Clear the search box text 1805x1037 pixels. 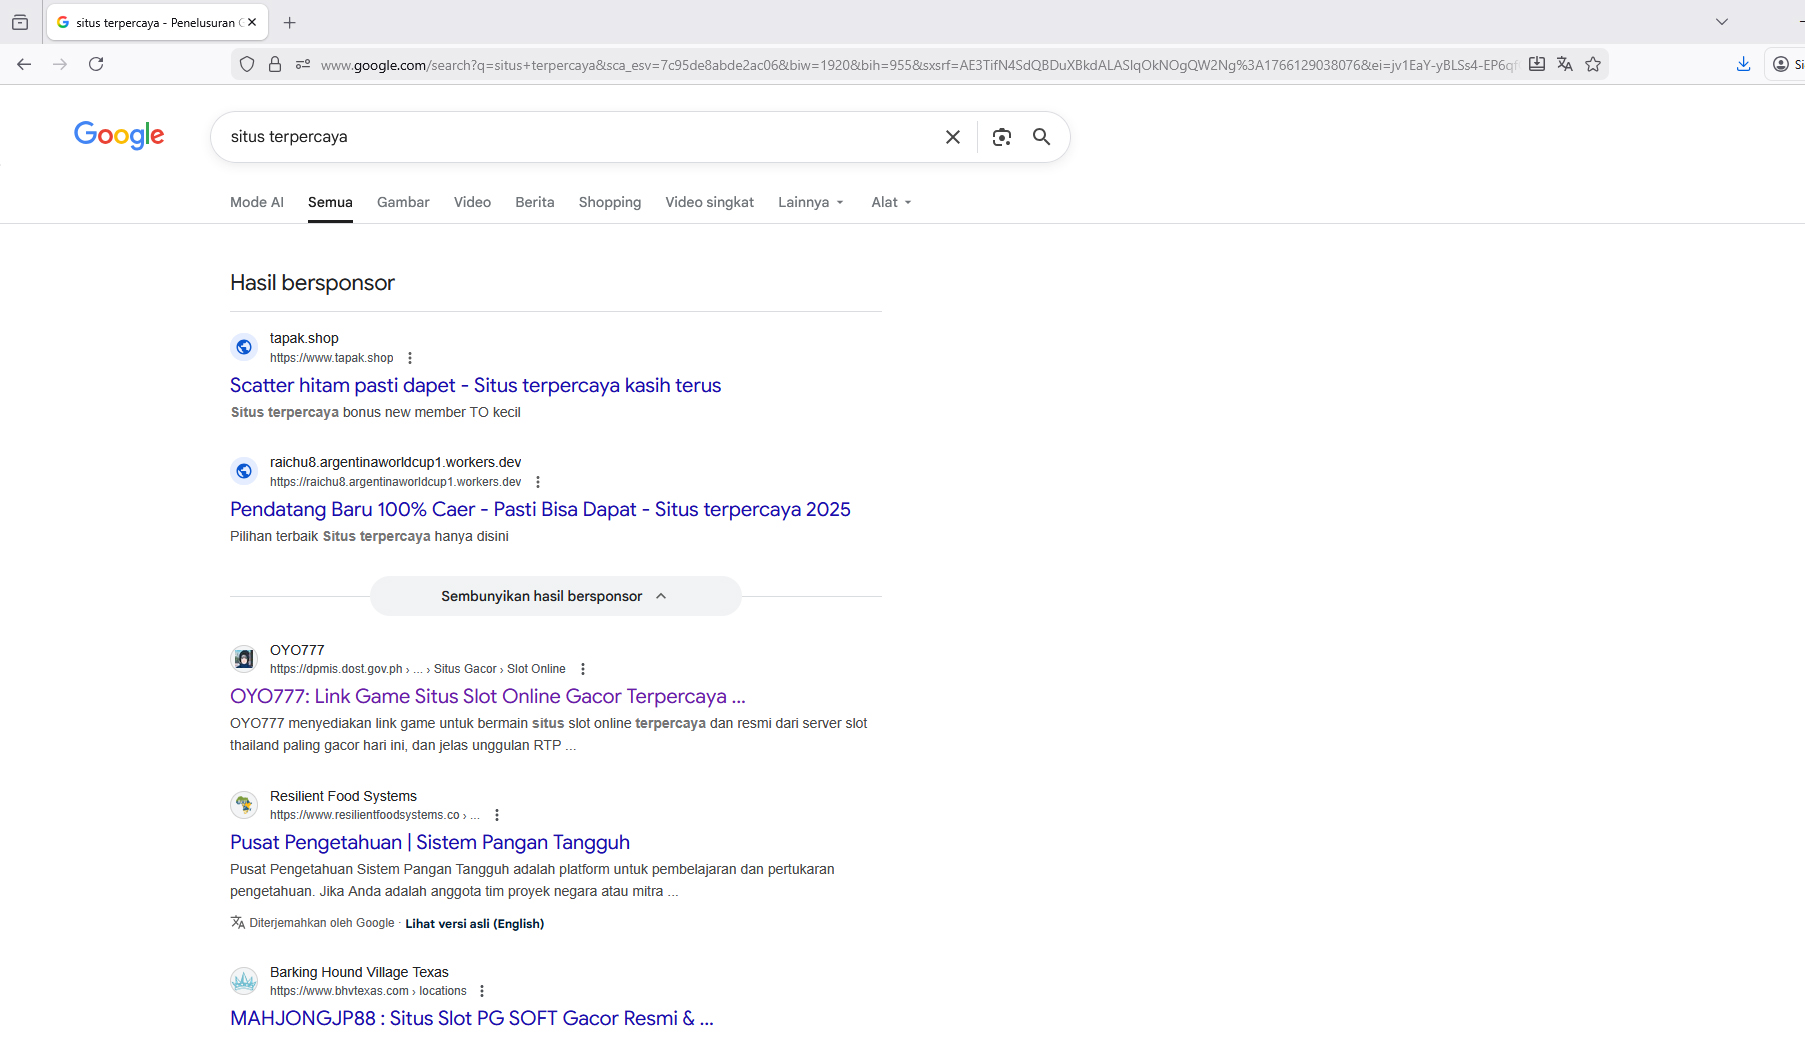coord(952,137)
